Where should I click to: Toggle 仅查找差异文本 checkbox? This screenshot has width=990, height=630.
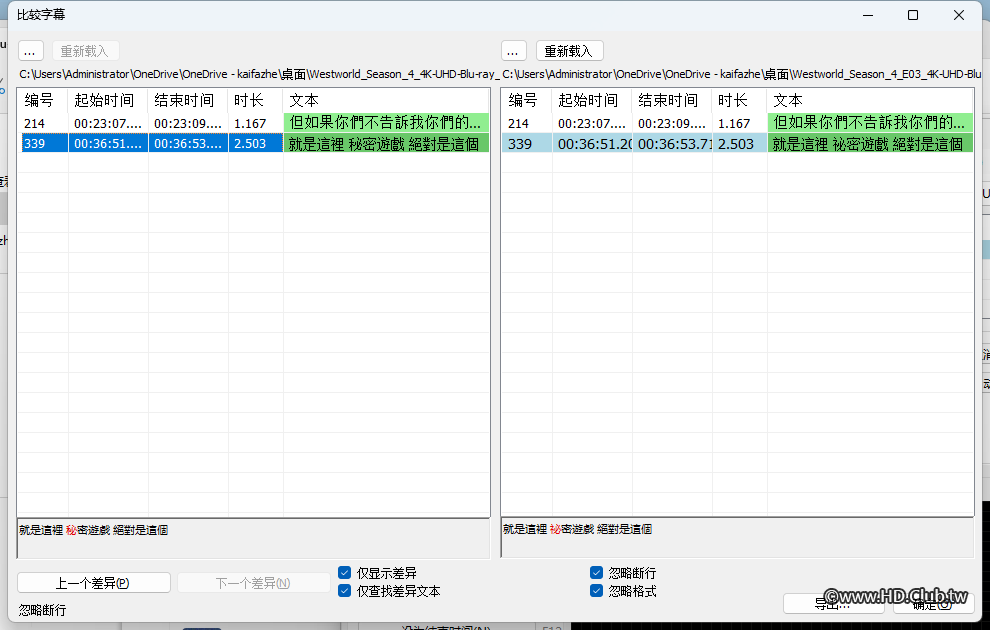pyautogui.click(x=345, y=591)
